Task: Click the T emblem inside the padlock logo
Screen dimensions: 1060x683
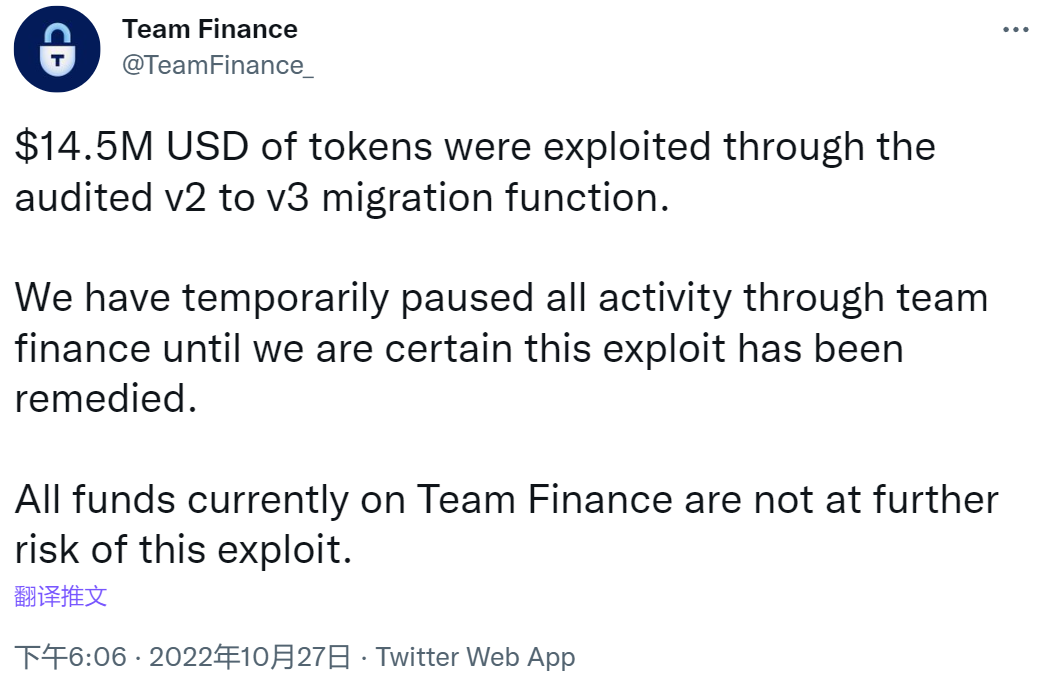Action: click(57, 60)
